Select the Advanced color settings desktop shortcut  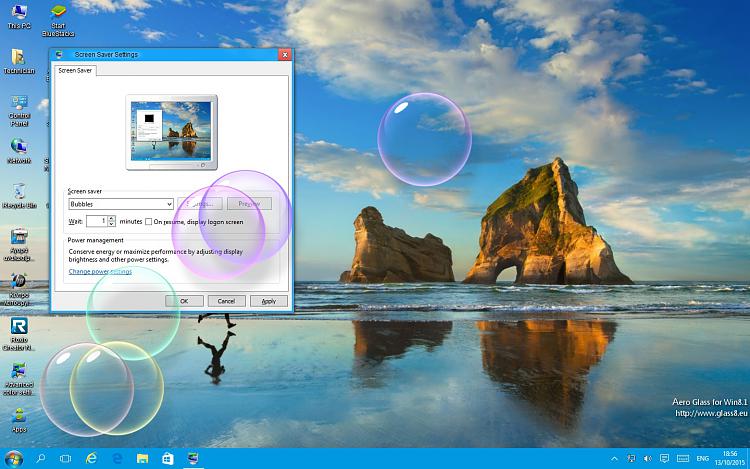pyautogui.click(x=19, y=379)
